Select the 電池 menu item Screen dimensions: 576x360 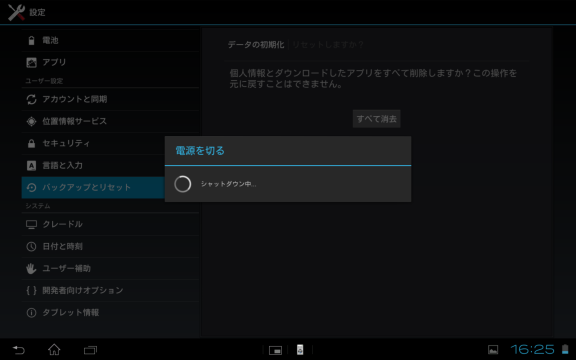tap(110, 40)
